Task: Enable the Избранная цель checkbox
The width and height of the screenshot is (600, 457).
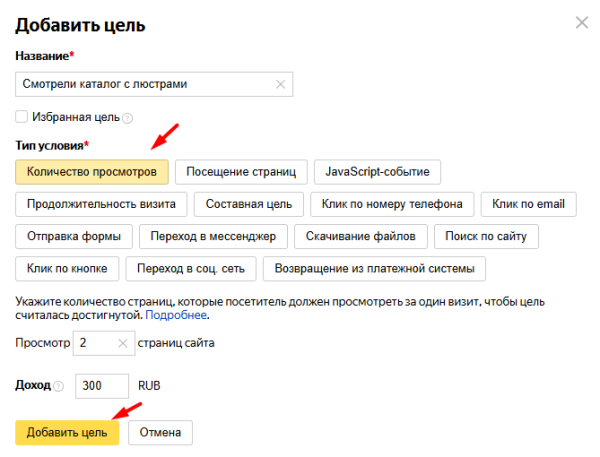Action: (22, 117)
